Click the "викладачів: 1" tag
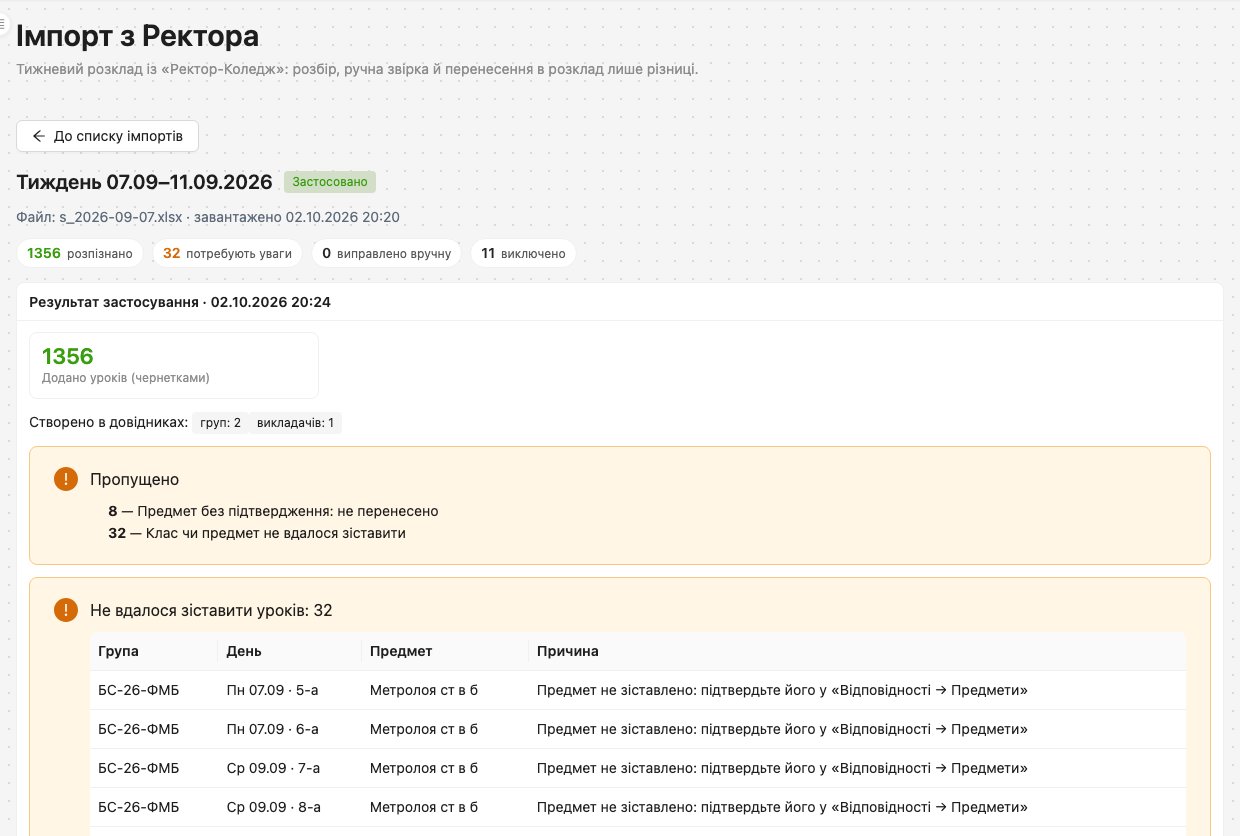 [x=296, y=423]
